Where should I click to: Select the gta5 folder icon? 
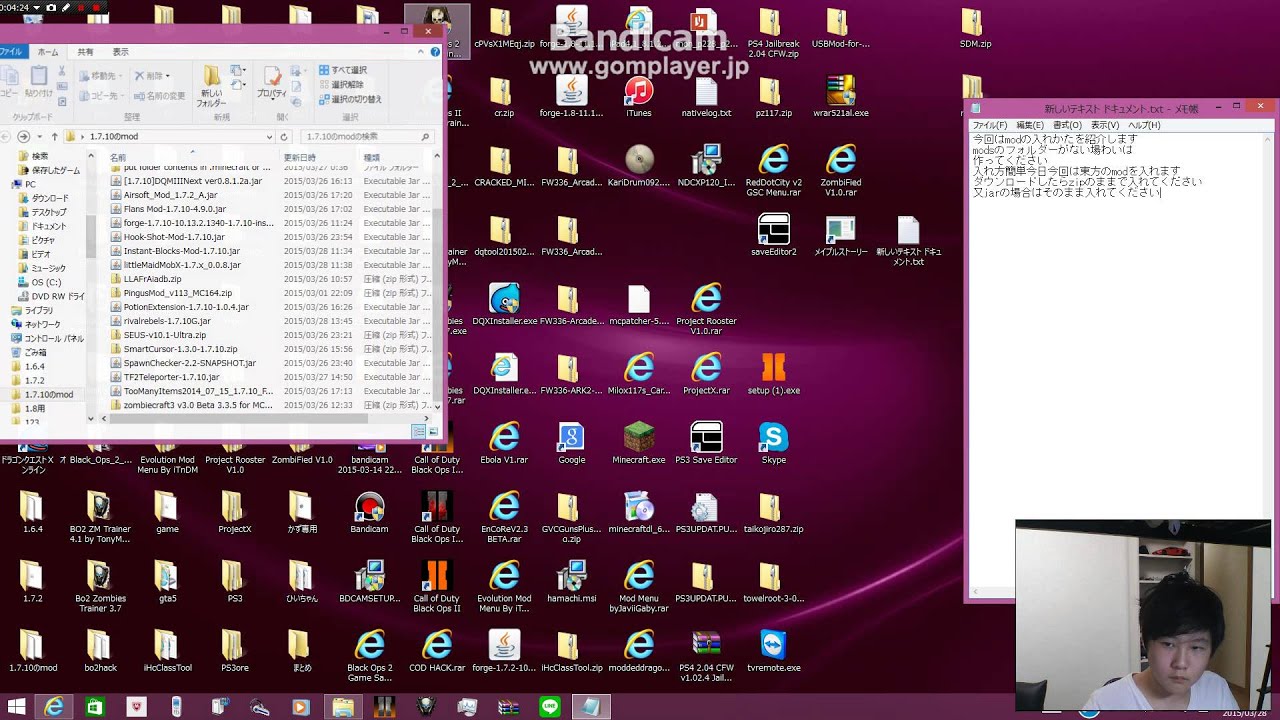[167, 582]
